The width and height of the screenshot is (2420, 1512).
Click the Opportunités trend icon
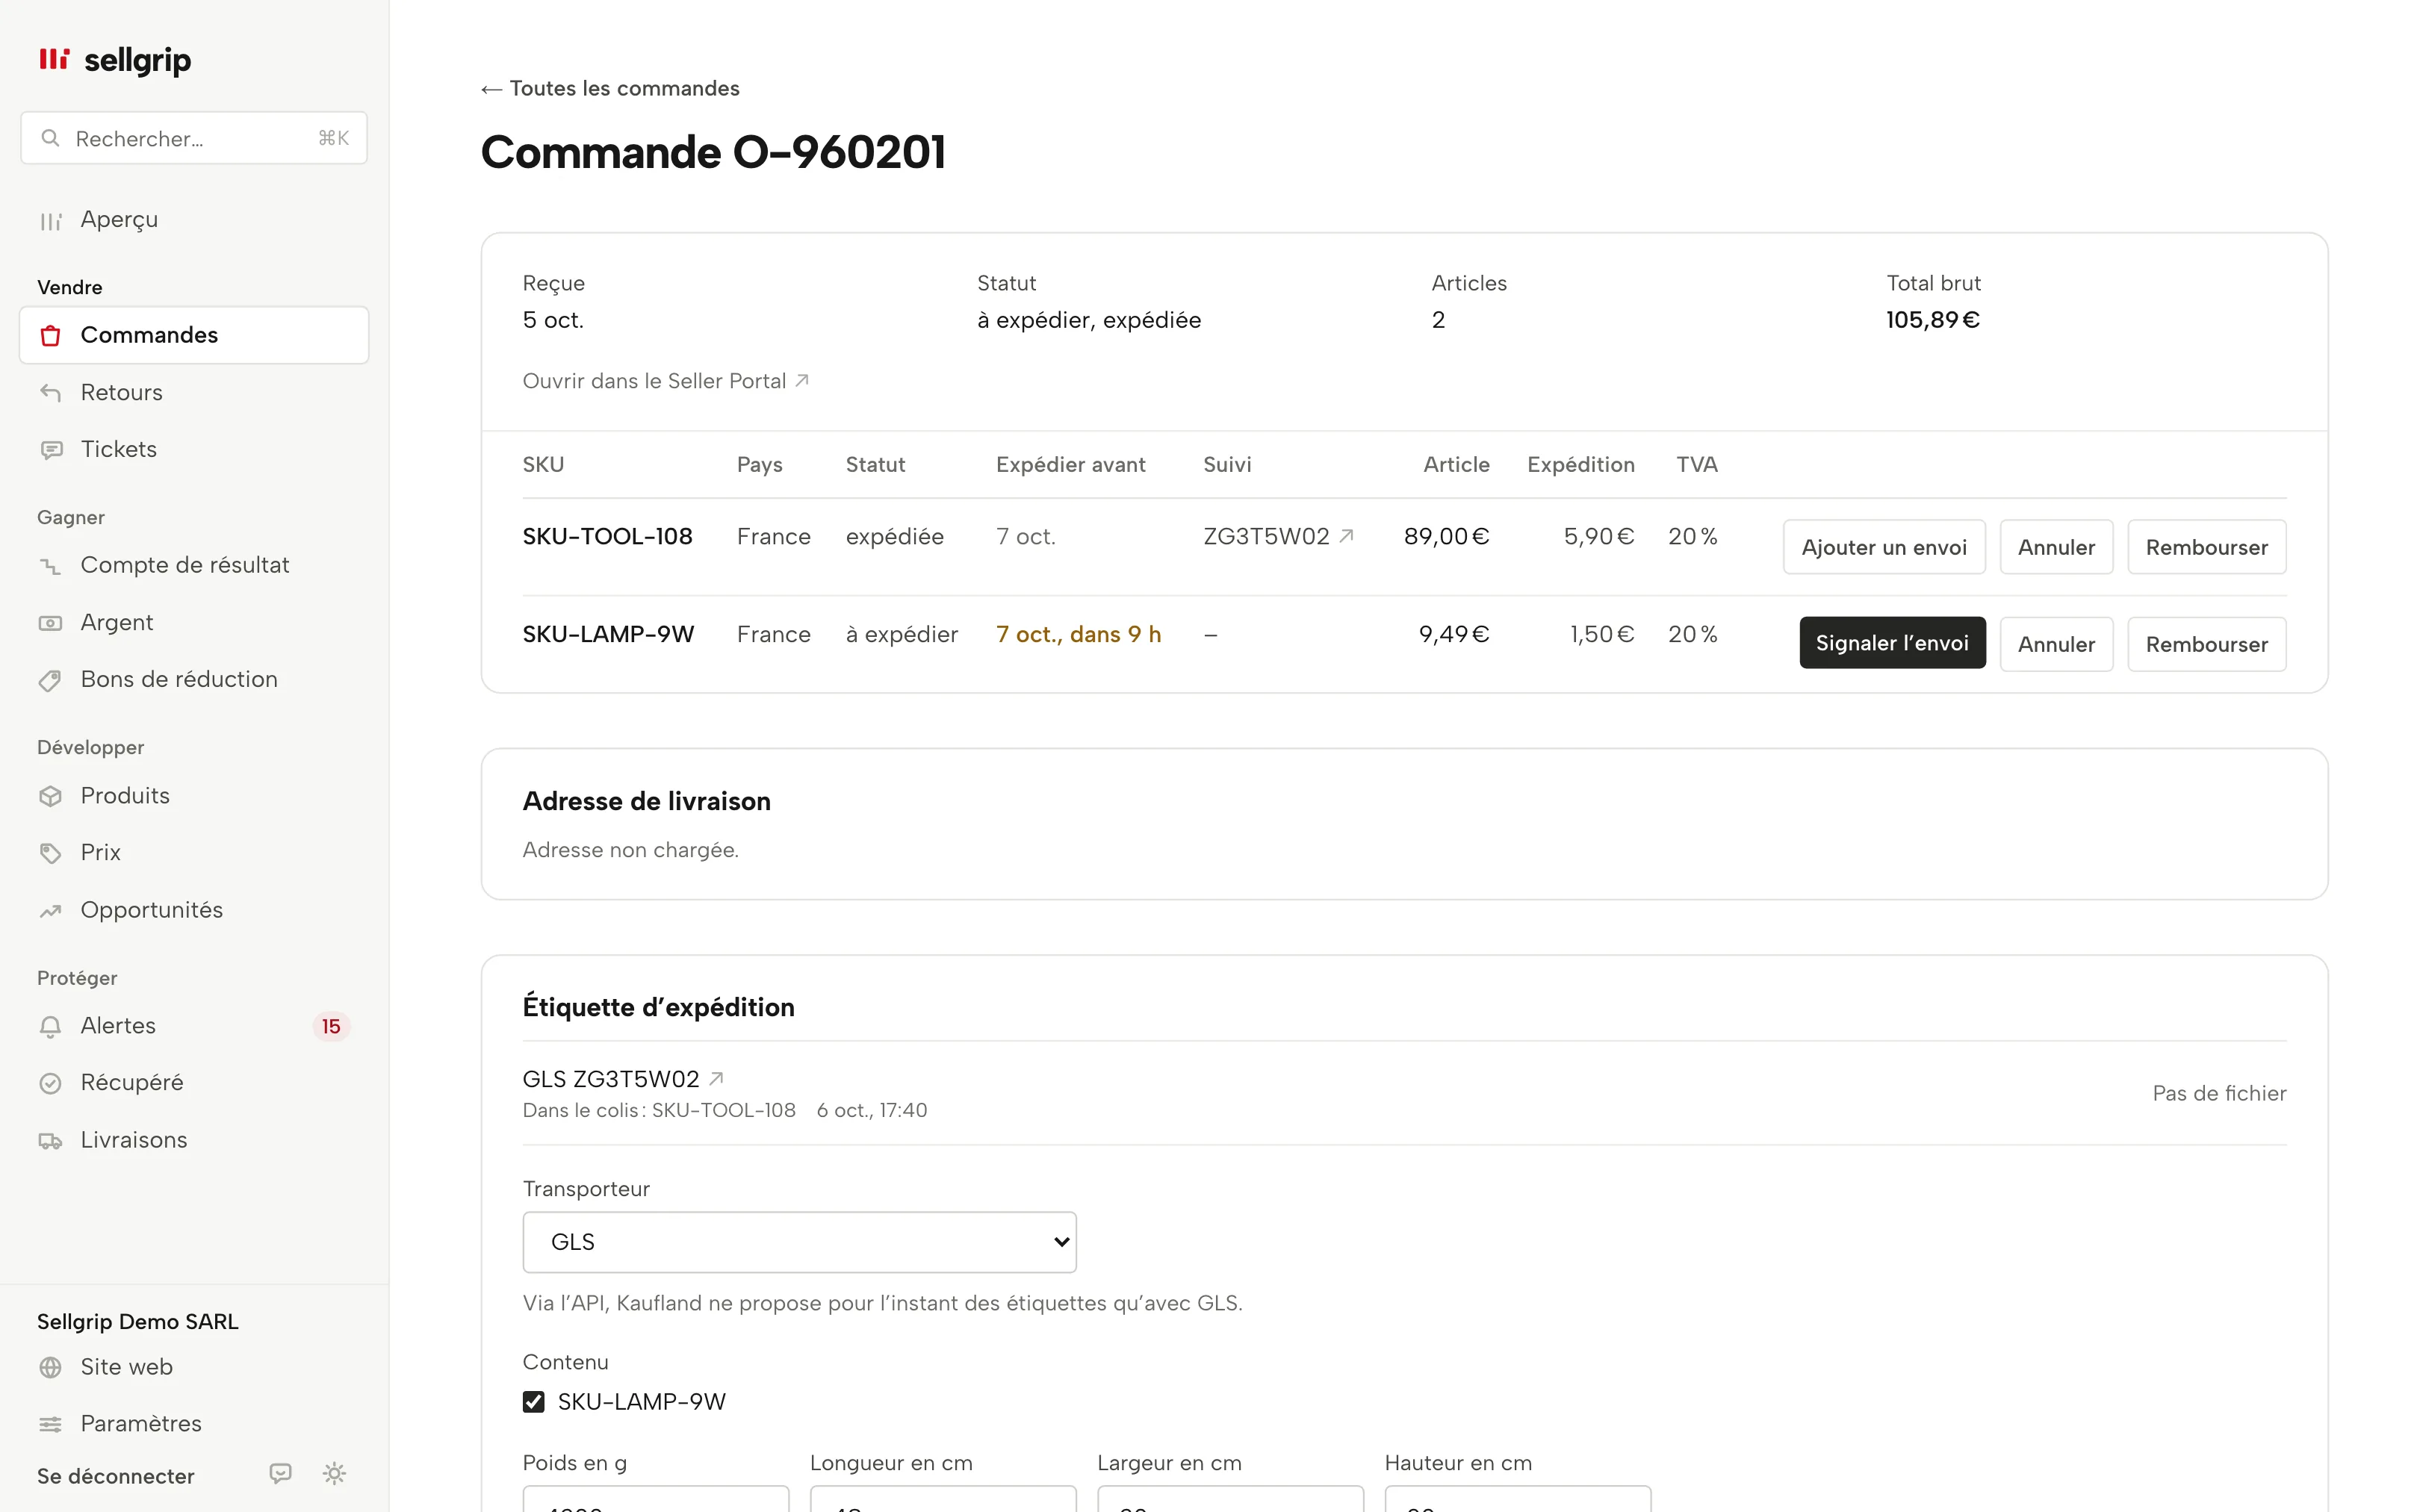(50, 911)
